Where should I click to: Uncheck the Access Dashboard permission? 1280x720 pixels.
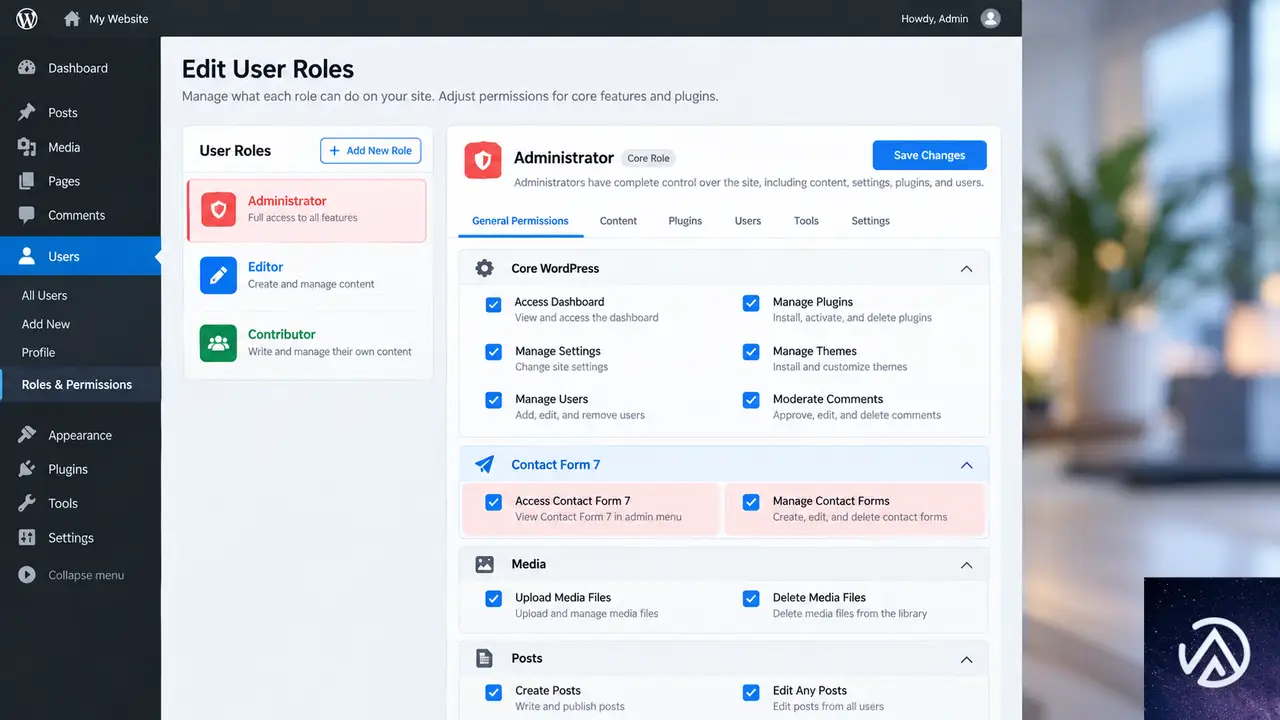(x=493, y=304)
